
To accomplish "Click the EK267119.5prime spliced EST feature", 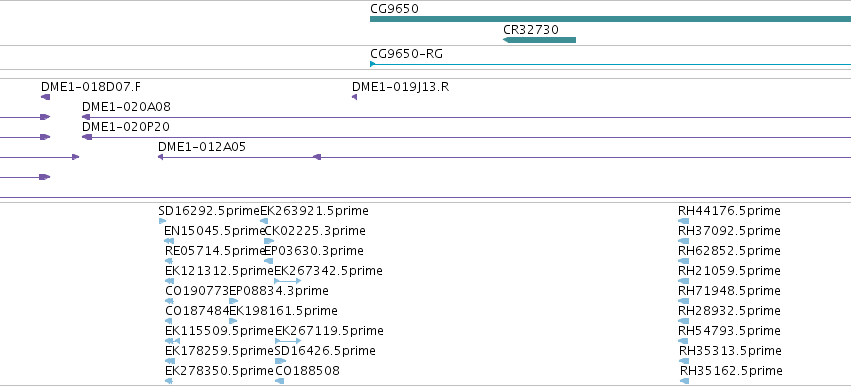I will pyautogui.click(x=288, y=341).
